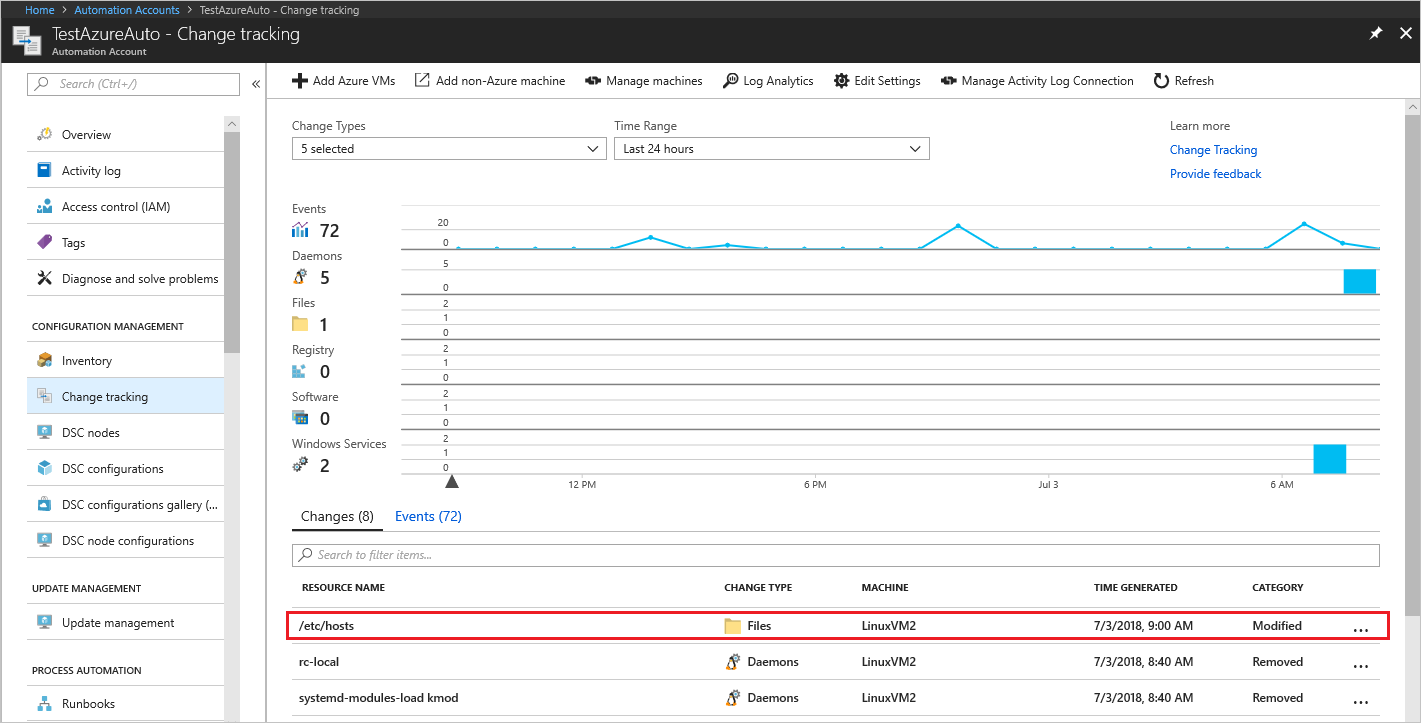Click the Edit Settings gear icon
The width and height of the screenshot is (1421, 723).
pos(841,80)
